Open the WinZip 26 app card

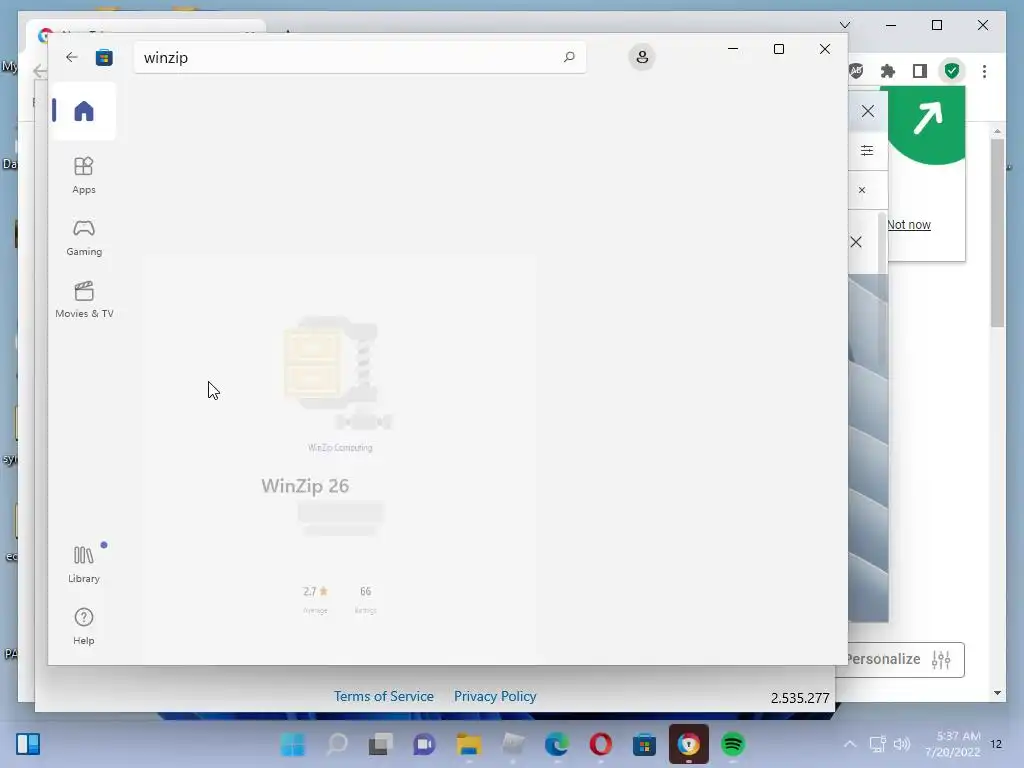(x=339, y=457)
